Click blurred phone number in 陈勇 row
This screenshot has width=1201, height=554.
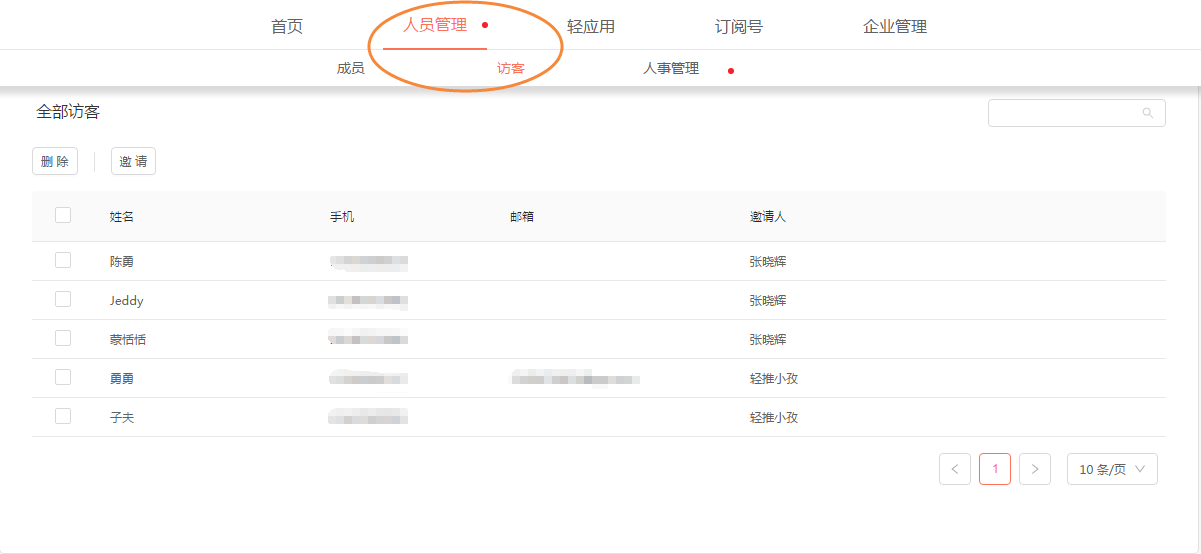tap(369, 261)
